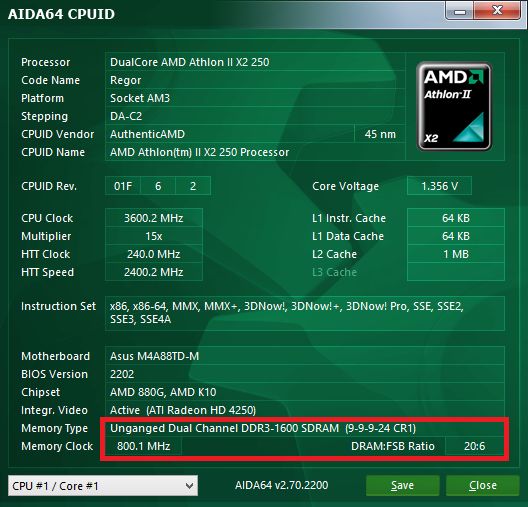The image size is (528, 507).
Task: Click the Memory Clock value 800.1 MHz
Action: coord(143,446)
